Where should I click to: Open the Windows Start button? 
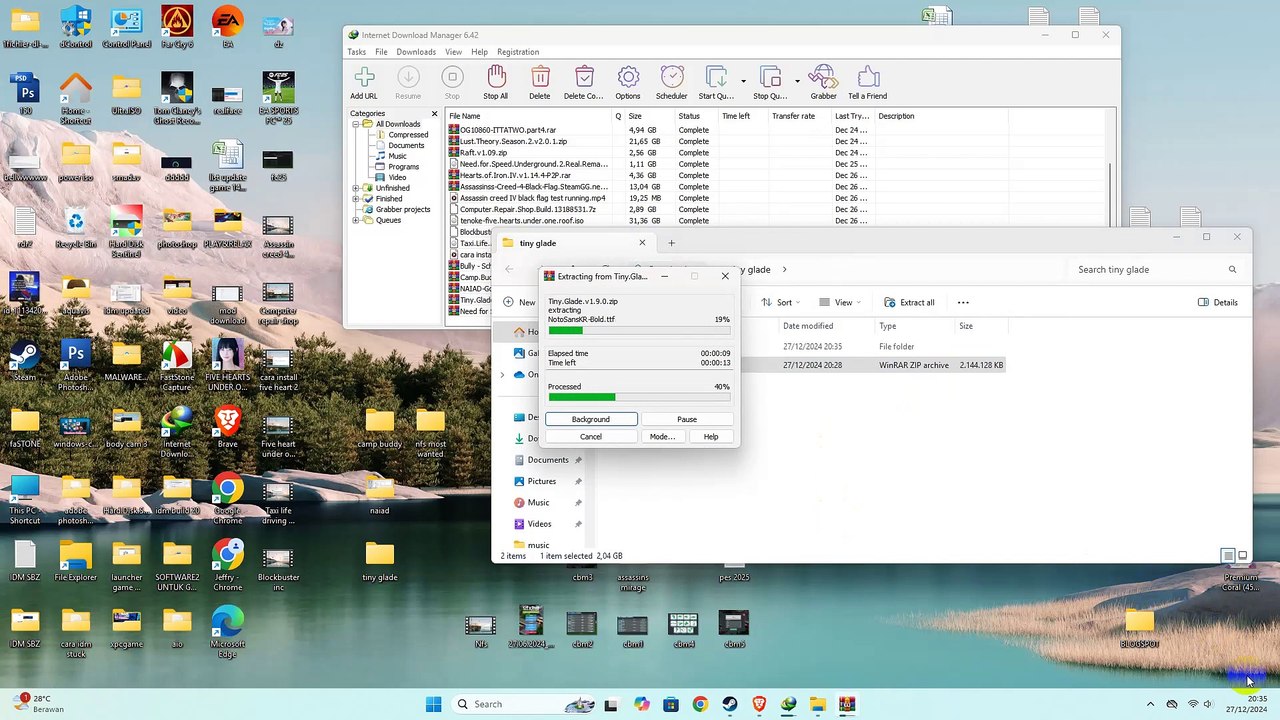[x=433, y=704]
